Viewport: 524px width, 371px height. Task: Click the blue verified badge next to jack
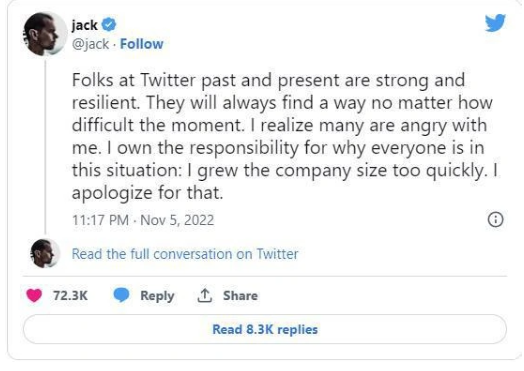click(109, 25)
